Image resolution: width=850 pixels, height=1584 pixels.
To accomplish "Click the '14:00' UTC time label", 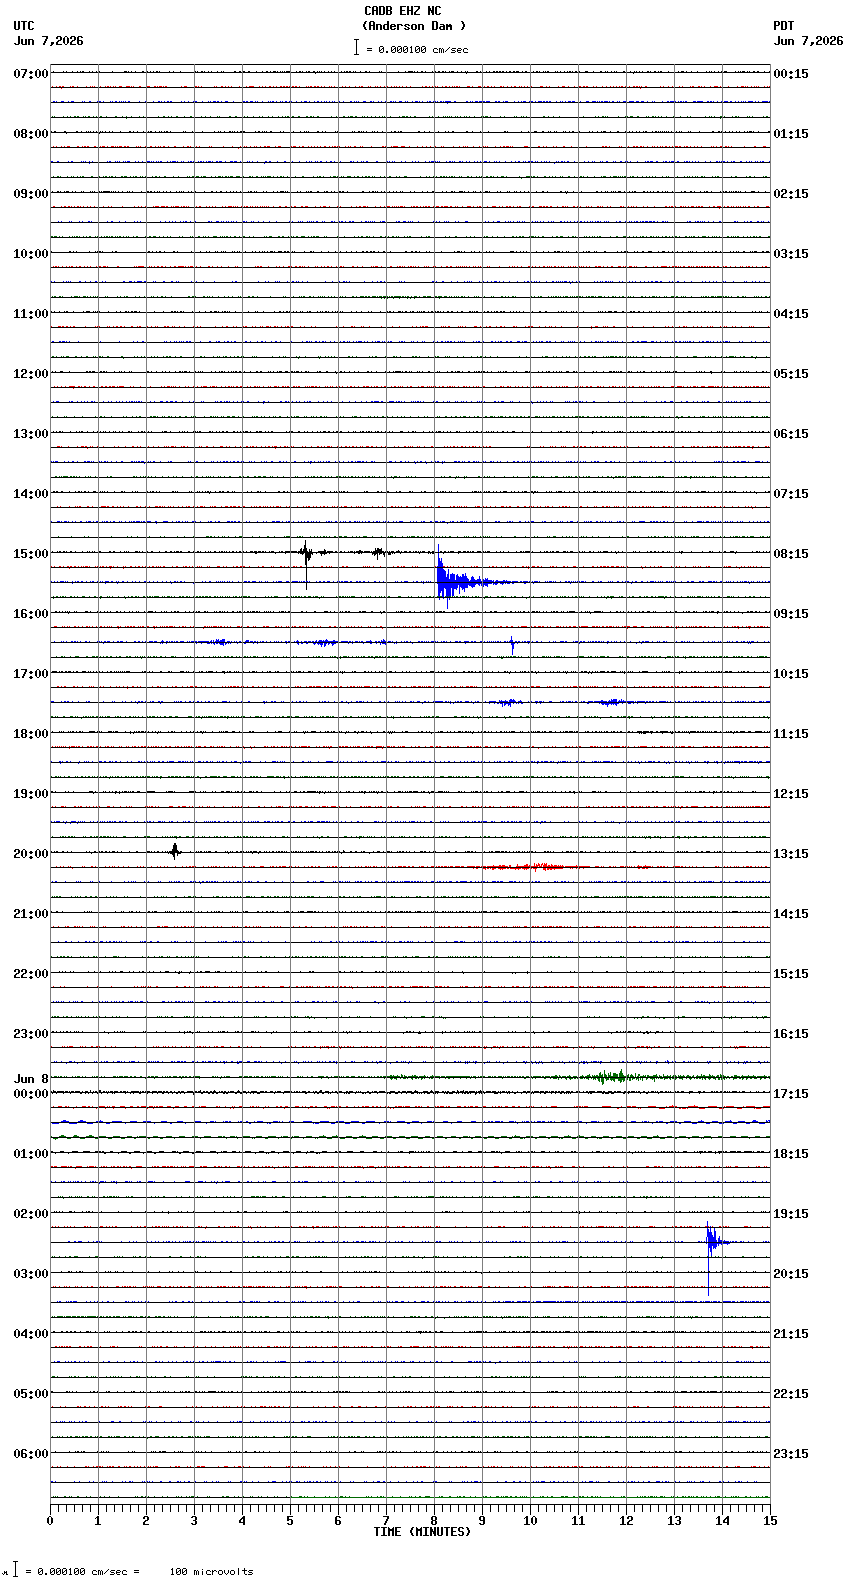I will [x=31, y=494].
